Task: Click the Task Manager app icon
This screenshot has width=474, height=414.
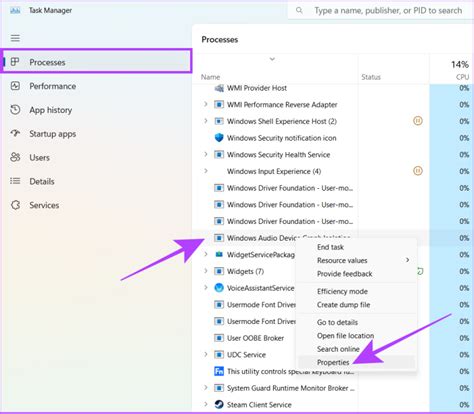Action: pos(15,10)
